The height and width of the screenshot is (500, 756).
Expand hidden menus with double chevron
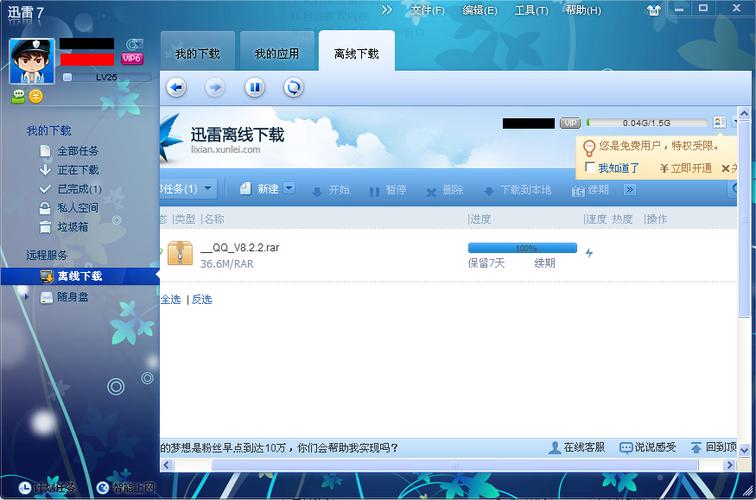coord(387,10)
